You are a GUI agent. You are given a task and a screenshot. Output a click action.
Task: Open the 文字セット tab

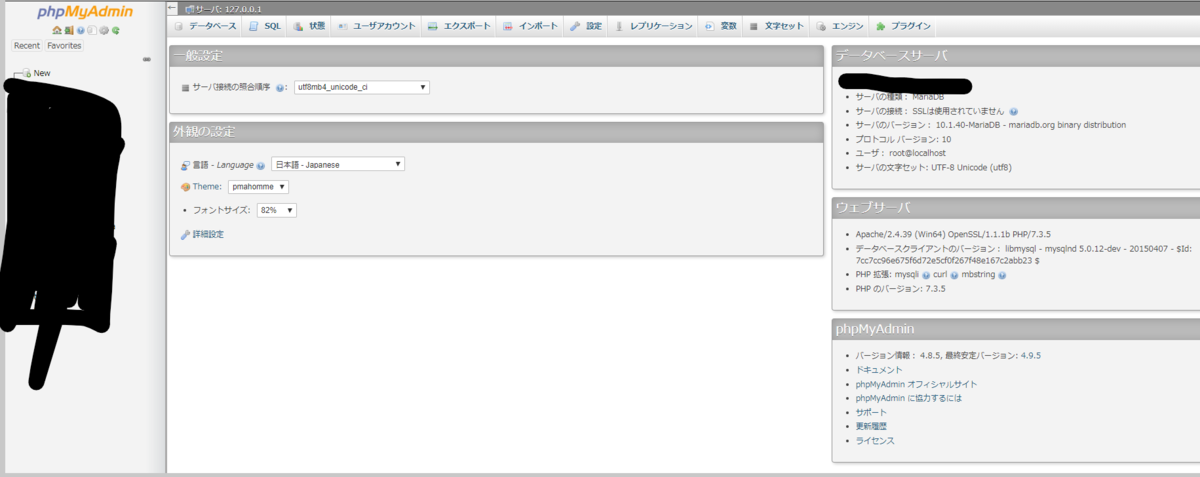776,26
